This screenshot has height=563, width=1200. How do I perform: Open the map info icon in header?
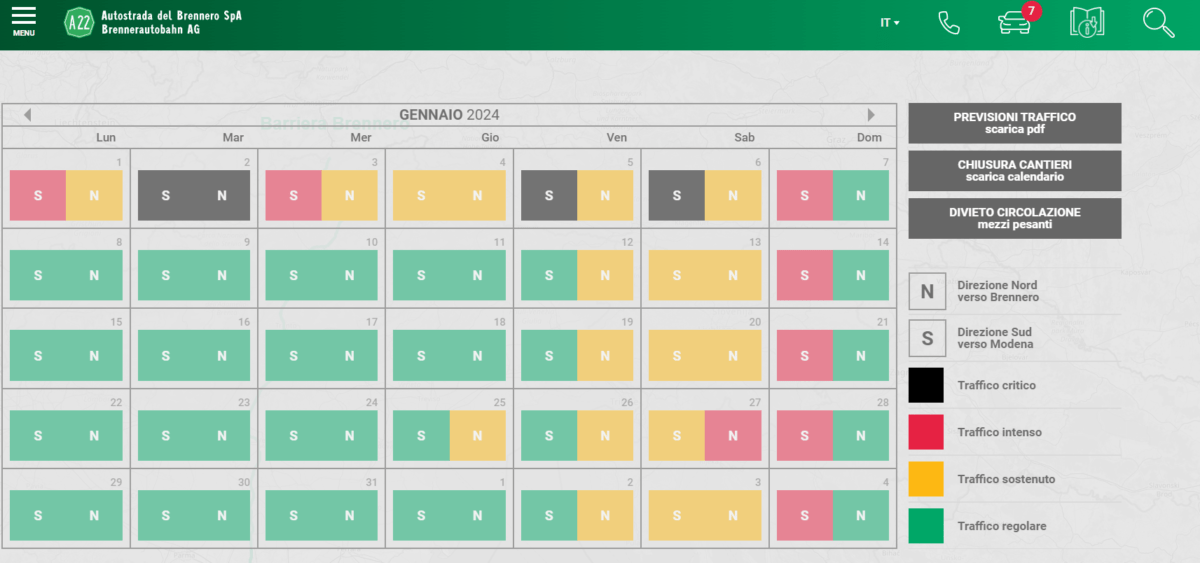[x=1086, y=23]
